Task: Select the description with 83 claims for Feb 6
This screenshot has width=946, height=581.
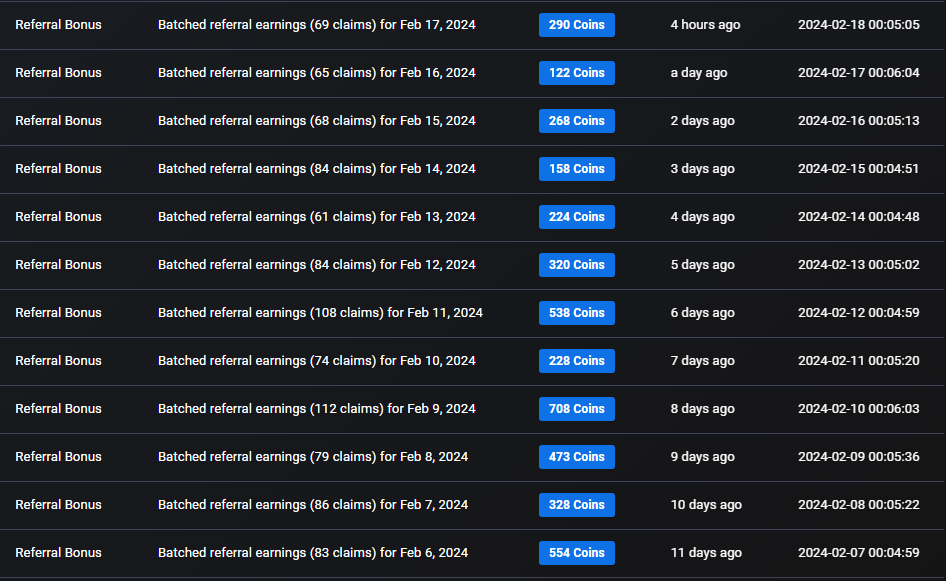Action: [x=313, y=553]
